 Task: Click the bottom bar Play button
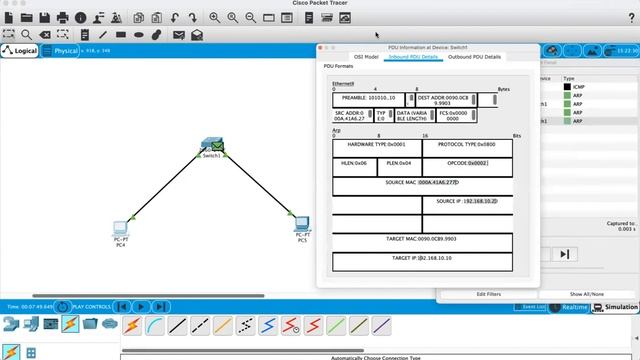pos(141,307)
